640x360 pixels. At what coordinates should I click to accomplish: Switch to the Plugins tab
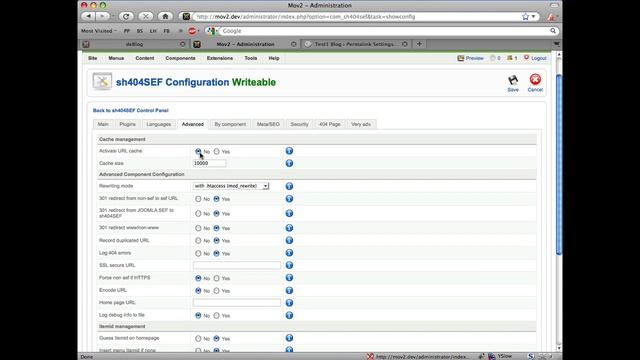click(x=127, y=124)
